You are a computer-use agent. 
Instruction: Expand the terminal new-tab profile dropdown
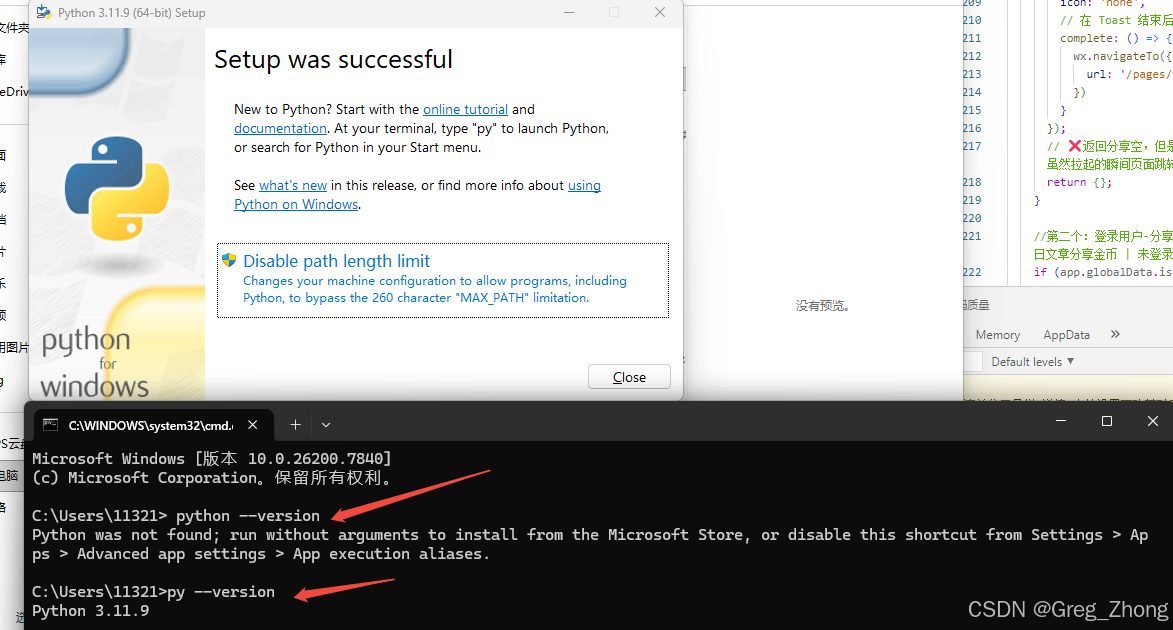[326, 425]
